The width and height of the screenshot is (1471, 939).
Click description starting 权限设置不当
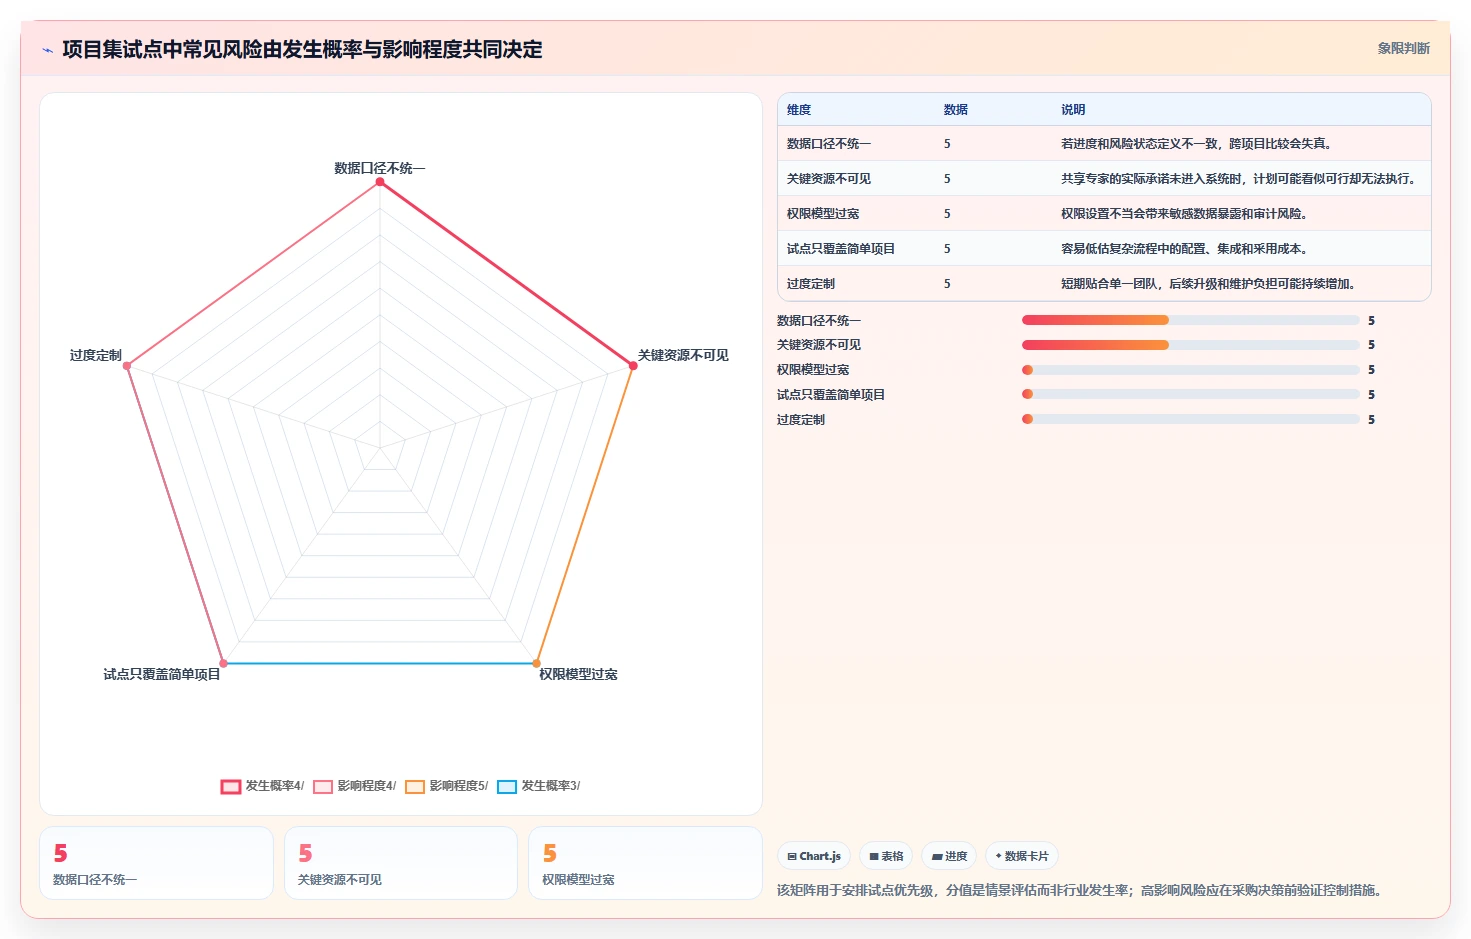point(1186,214)
